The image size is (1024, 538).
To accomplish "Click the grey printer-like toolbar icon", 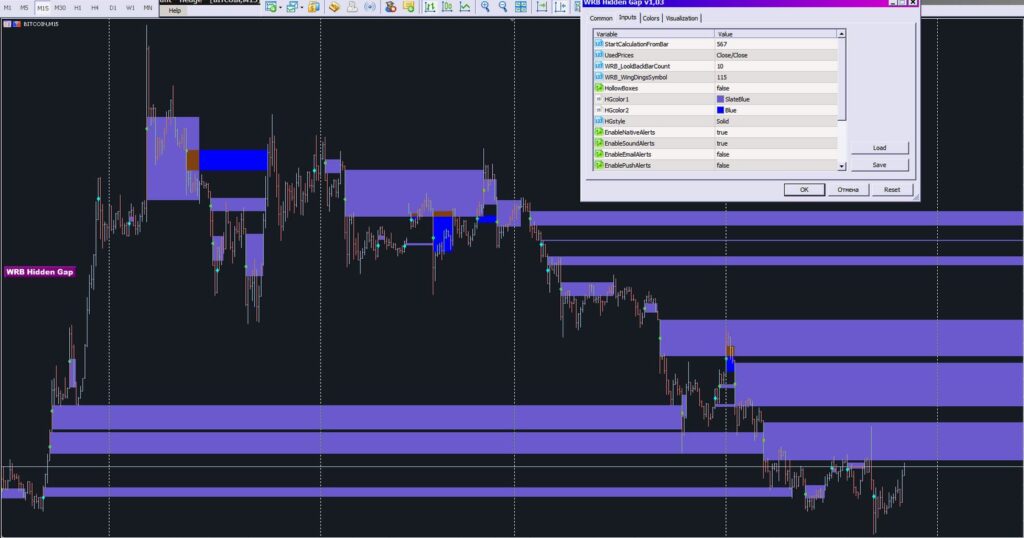I will coord(352,7).
